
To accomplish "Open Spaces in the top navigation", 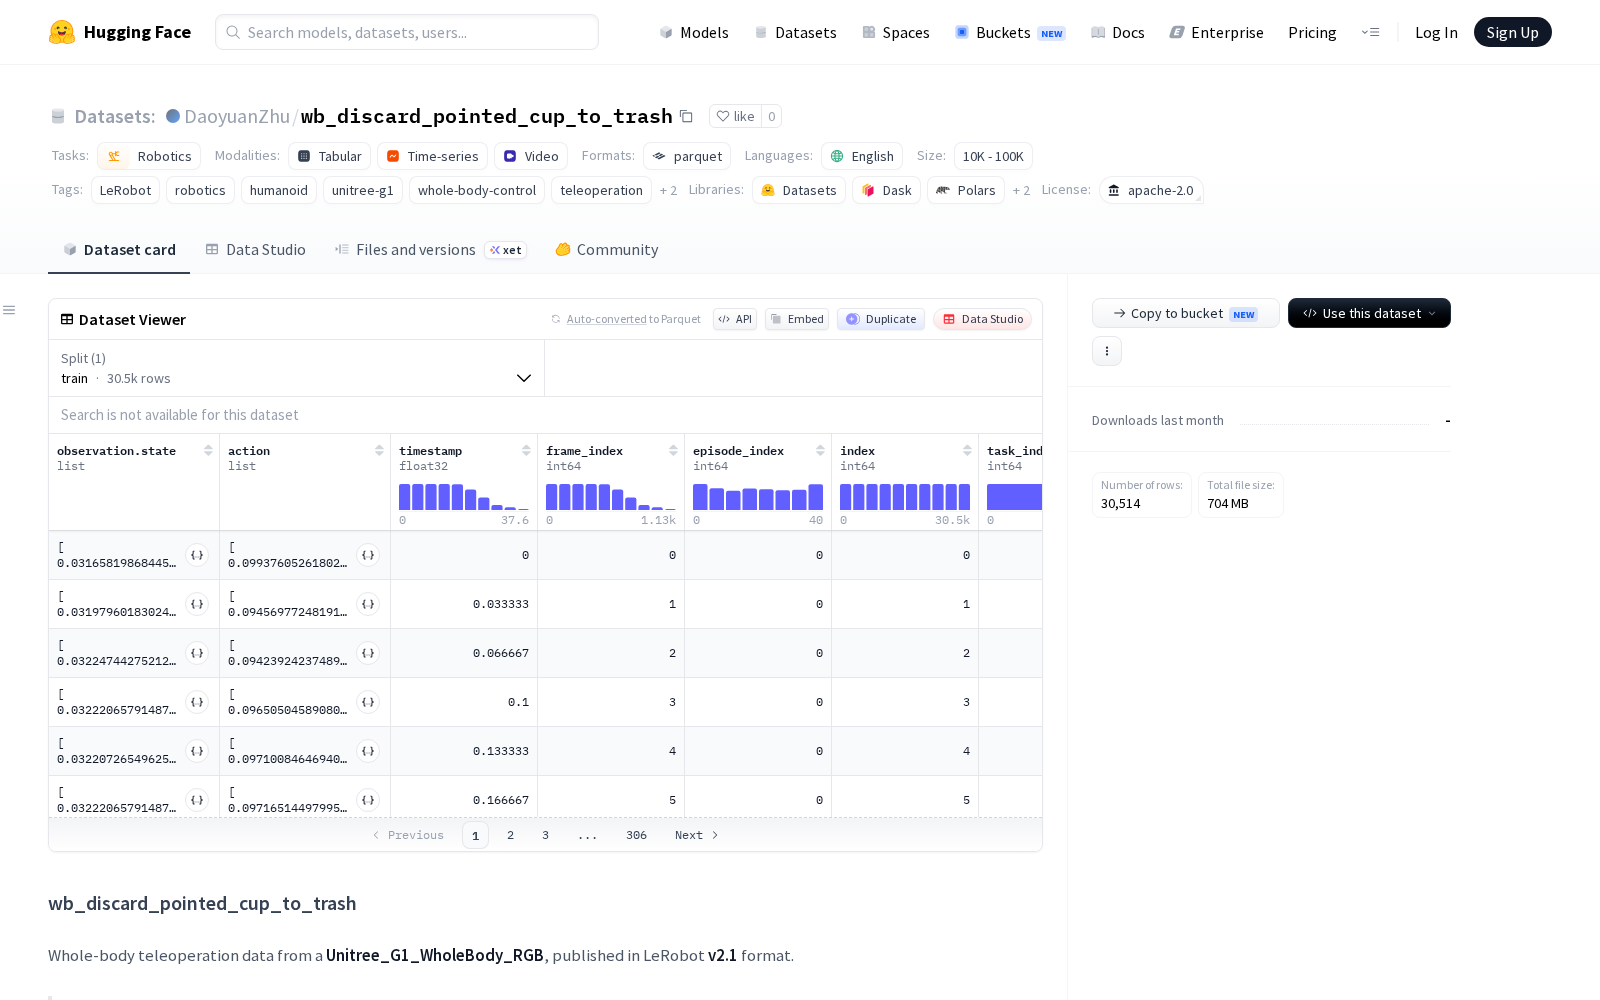I will (x=896, y=32).
